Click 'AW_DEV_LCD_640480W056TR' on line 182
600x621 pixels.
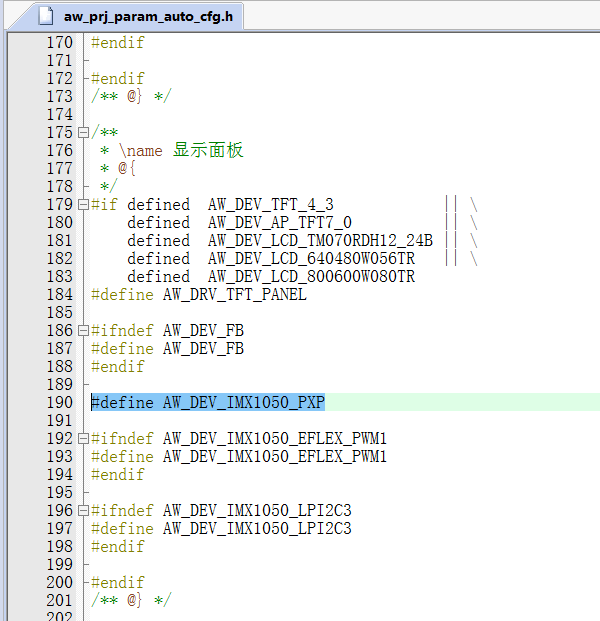click(x=311, y=259)
